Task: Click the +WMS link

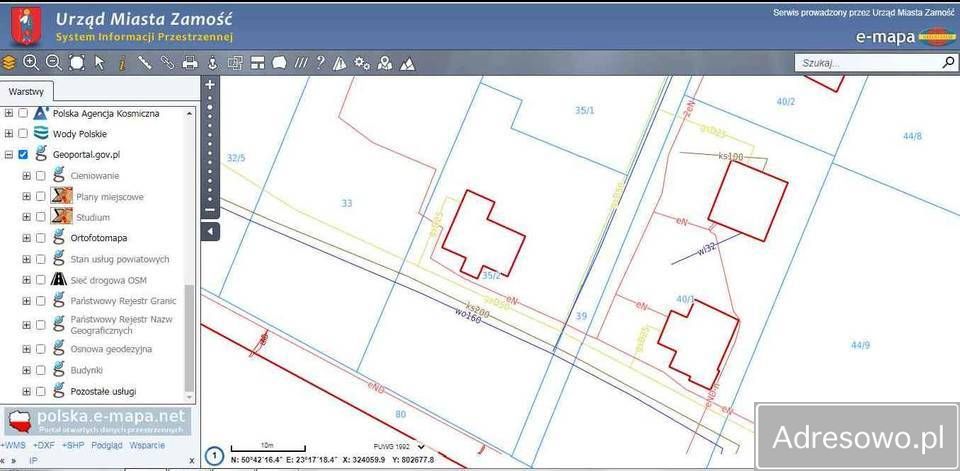Action: pyautogui.click(x=13, y=445)
